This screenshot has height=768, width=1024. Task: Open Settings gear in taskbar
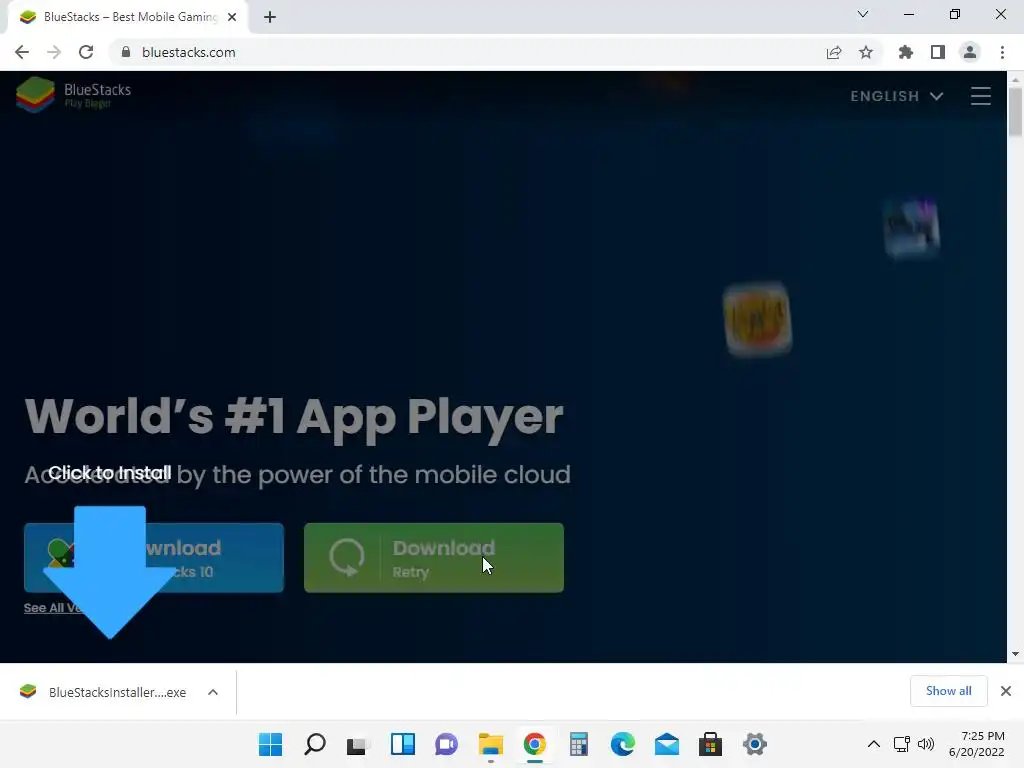(754, 744)
